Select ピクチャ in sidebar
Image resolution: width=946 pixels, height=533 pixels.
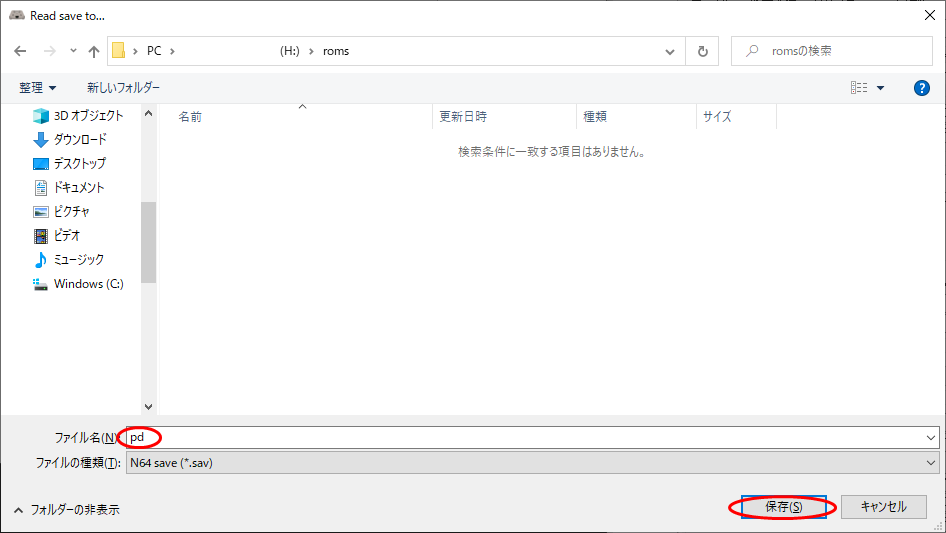point(72,211)
